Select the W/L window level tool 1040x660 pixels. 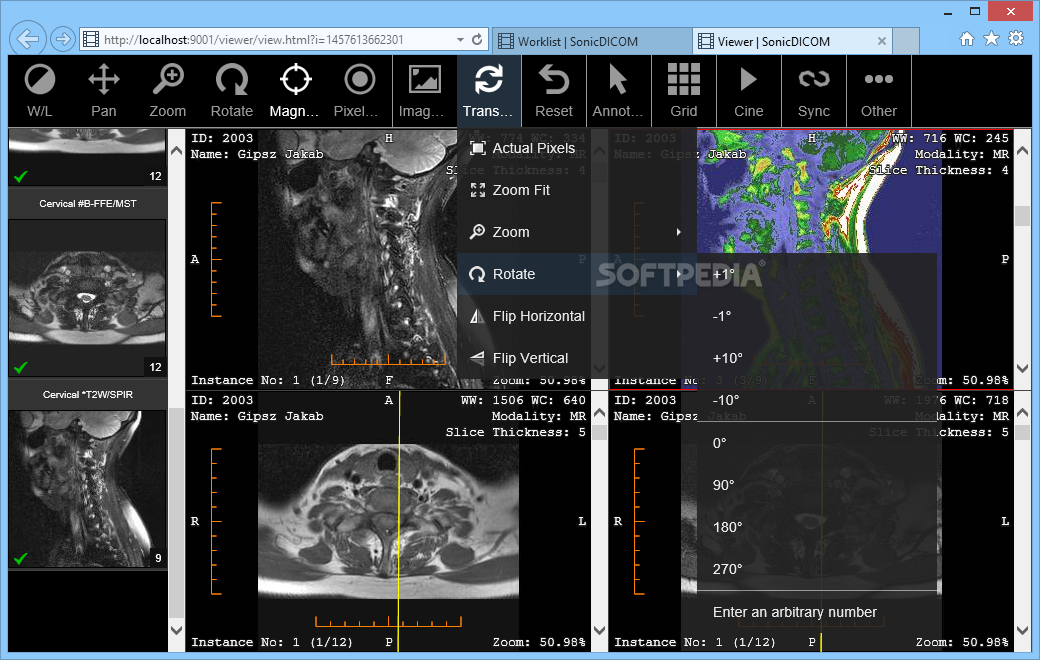(x=40, y=91)
